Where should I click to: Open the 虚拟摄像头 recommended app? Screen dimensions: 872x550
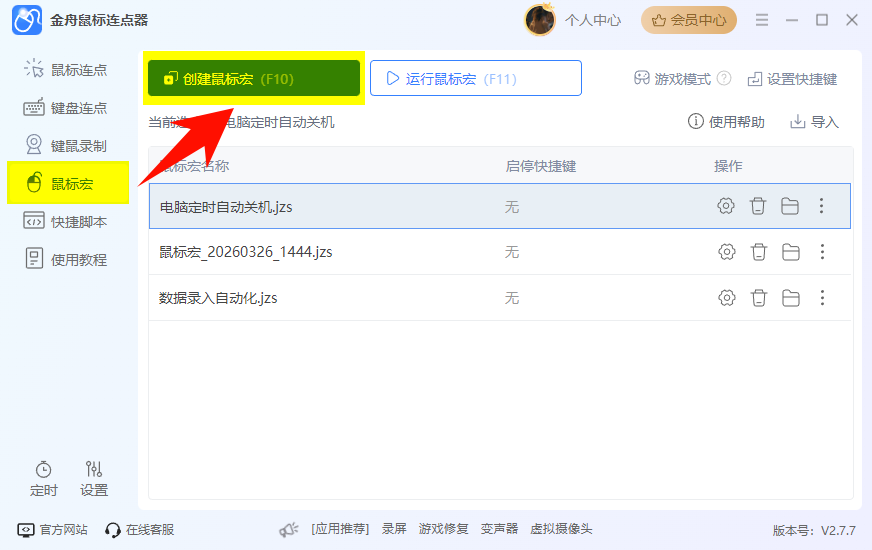[561, 529]
